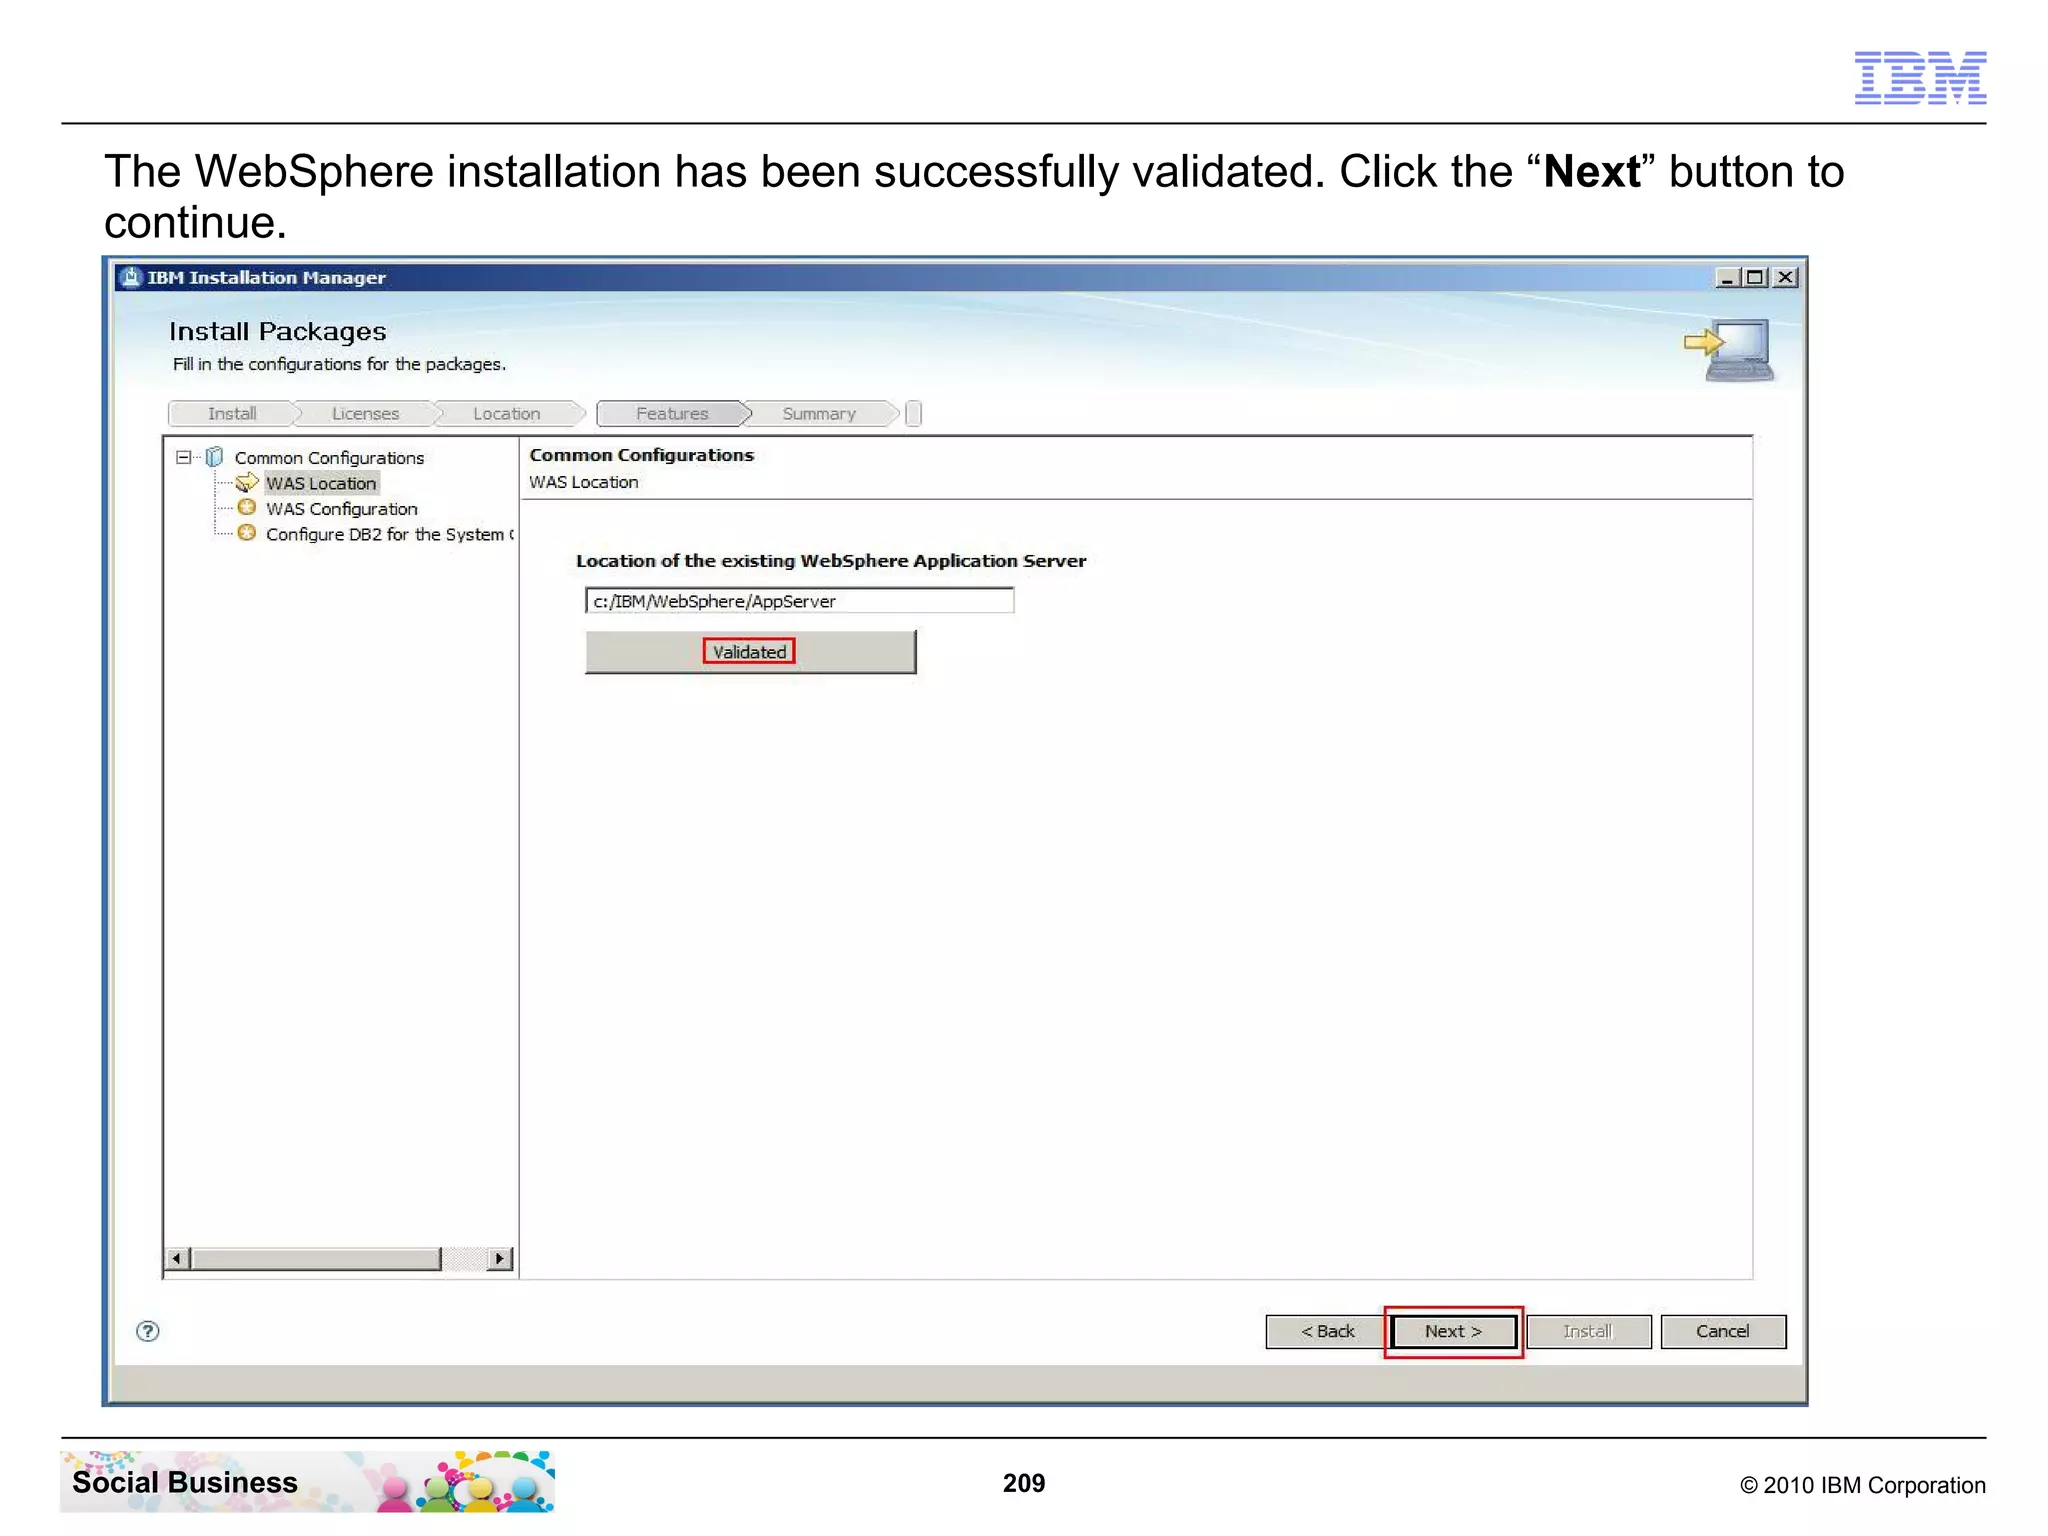The height and width of the screenshot is (1536, 2048).
Task: Go to the Licenses wizard step
Action: (x=365, y=414)
